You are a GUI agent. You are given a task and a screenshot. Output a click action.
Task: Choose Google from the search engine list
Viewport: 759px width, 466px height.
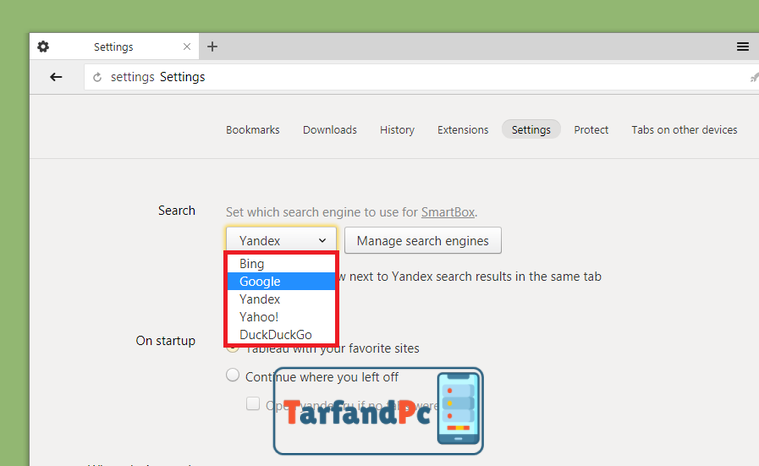(281, 281)
